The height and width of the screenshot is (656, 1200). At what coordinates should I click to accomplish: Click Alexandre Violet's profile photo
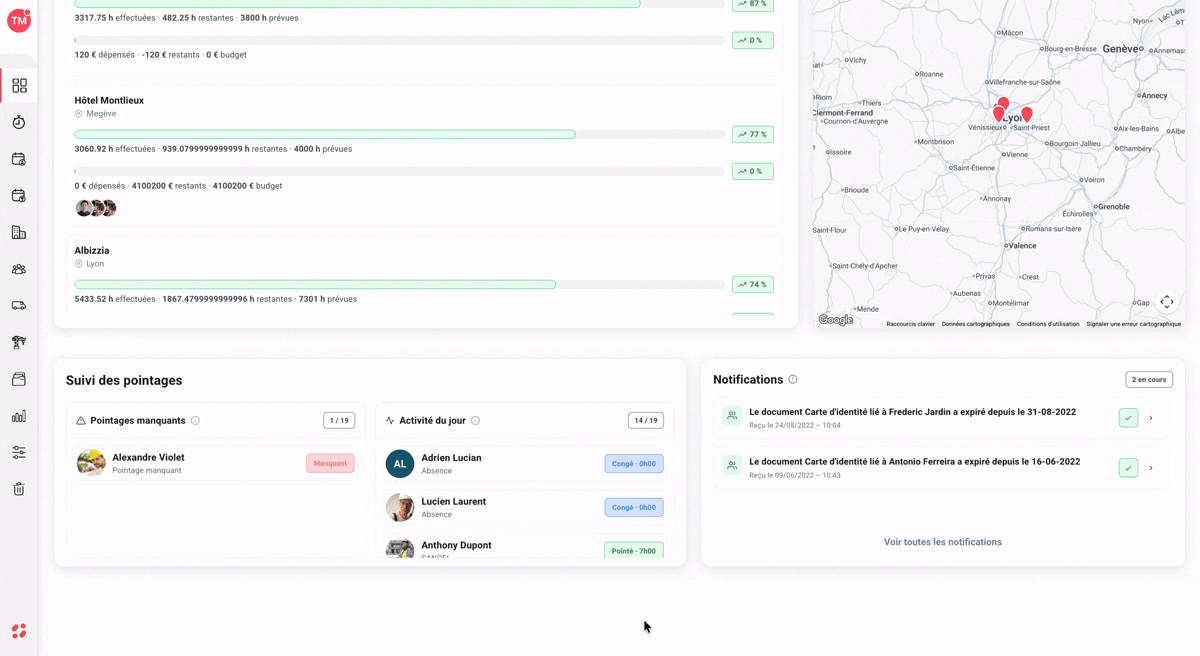pos(91,463)
